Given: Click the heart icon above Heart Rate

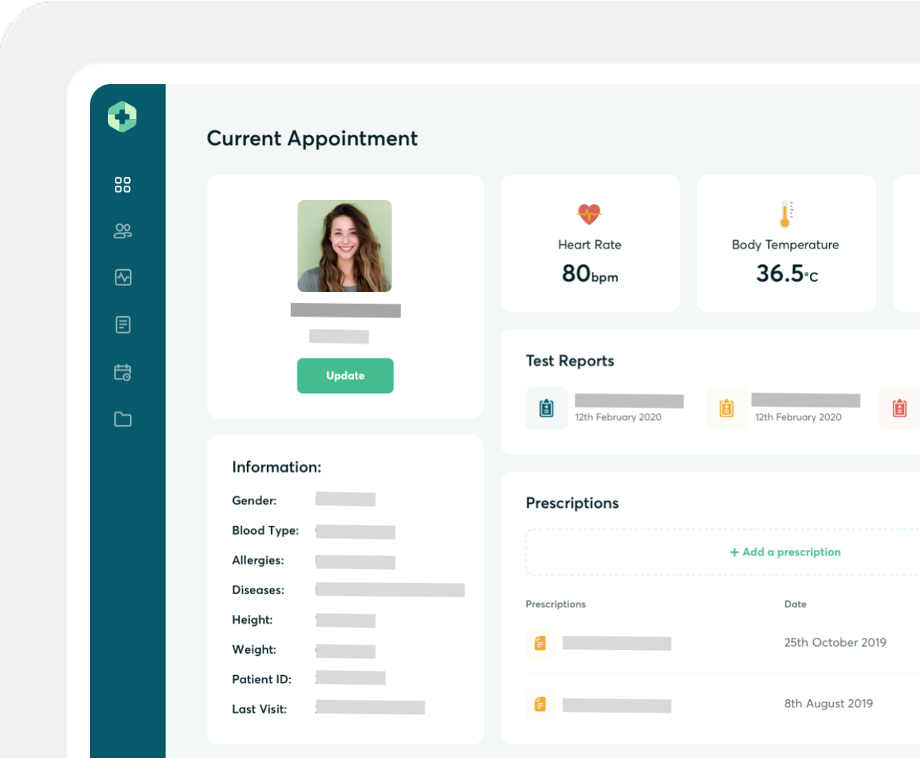Looking at the screenshot, I should click(589, 212).
